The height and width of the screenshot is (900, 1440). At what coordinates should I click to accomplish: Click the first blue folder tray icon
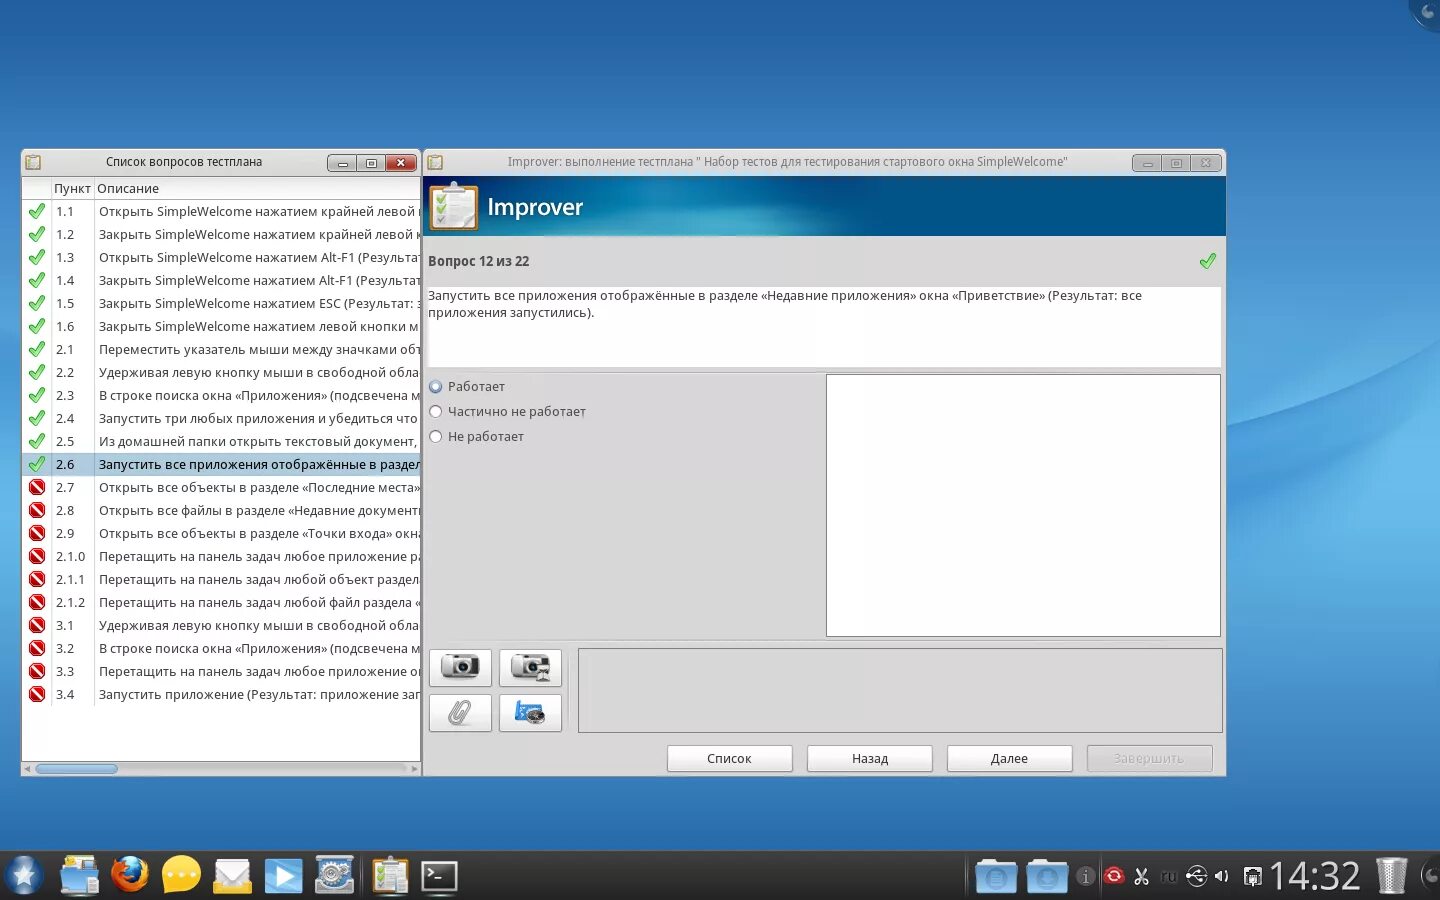click(996, 876)
